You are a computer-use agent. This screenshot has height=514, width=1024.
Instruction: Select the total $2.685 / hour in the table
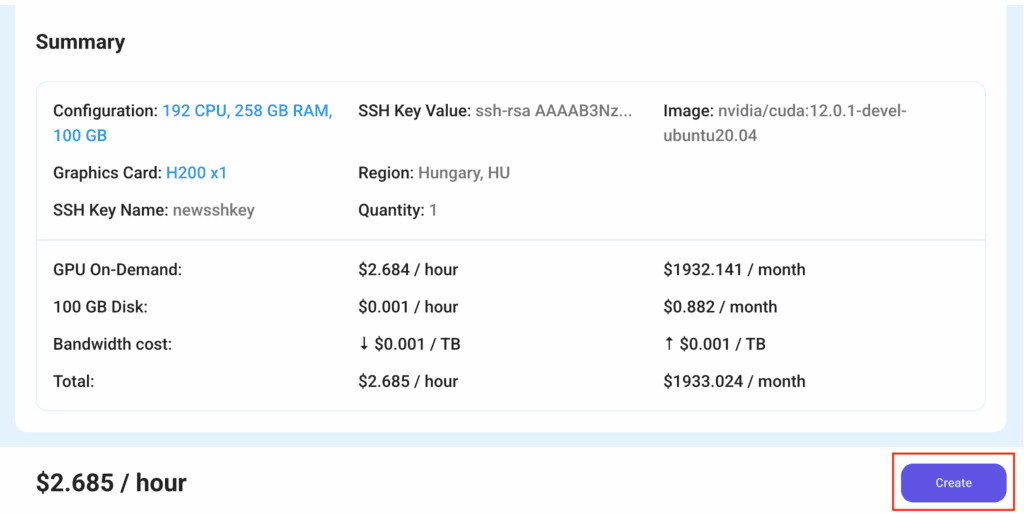click(x=408, y=381)
